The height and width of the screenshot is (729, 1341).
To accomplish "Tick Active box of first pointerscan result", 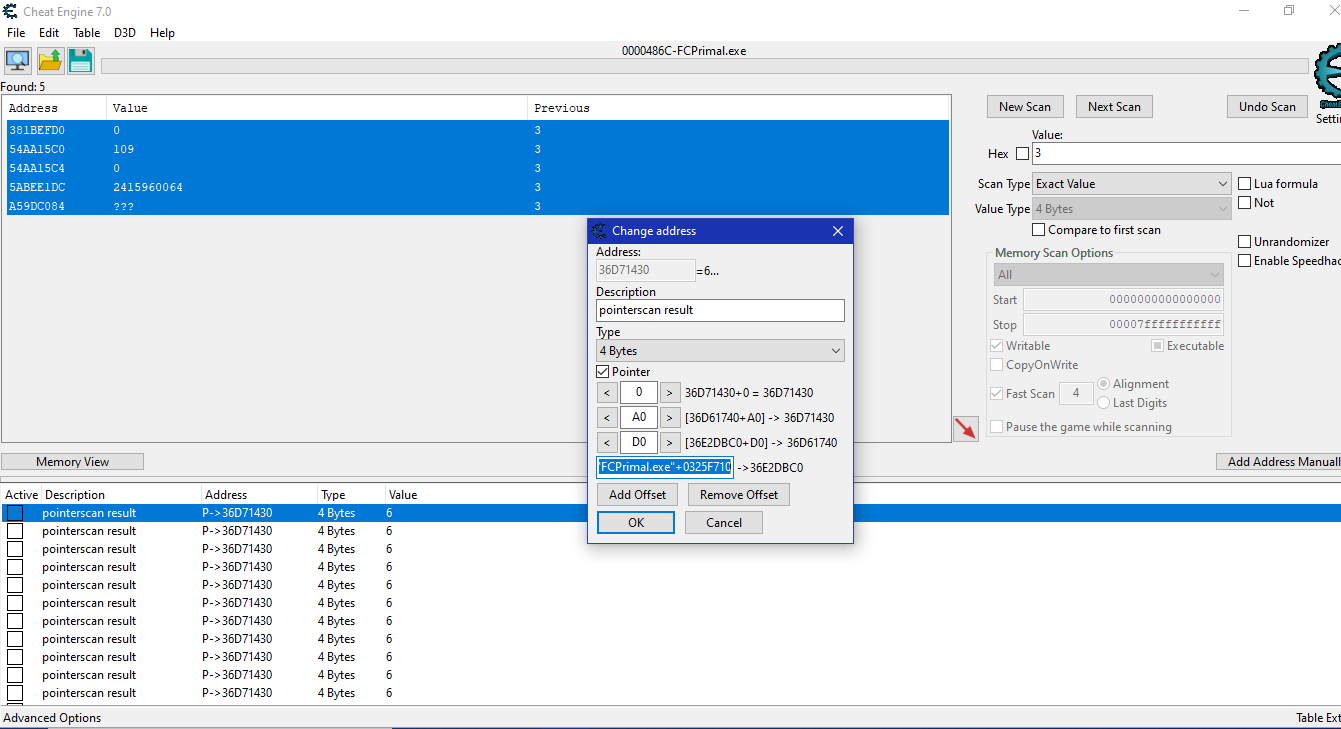I will [15, 513].
